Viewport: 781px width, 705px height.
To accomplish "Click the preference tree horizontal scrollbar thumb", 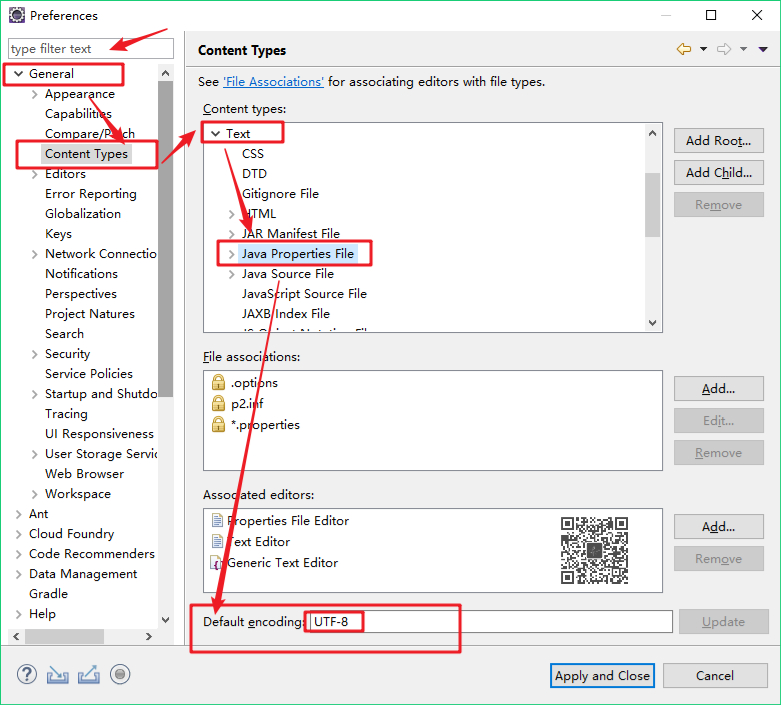I will point(64,636).
